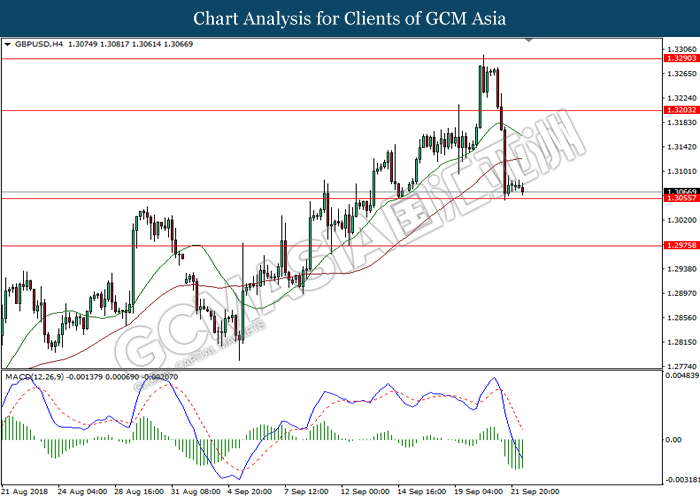
Task: Click the 1.31830 price axis value
Action: [682, 122]
